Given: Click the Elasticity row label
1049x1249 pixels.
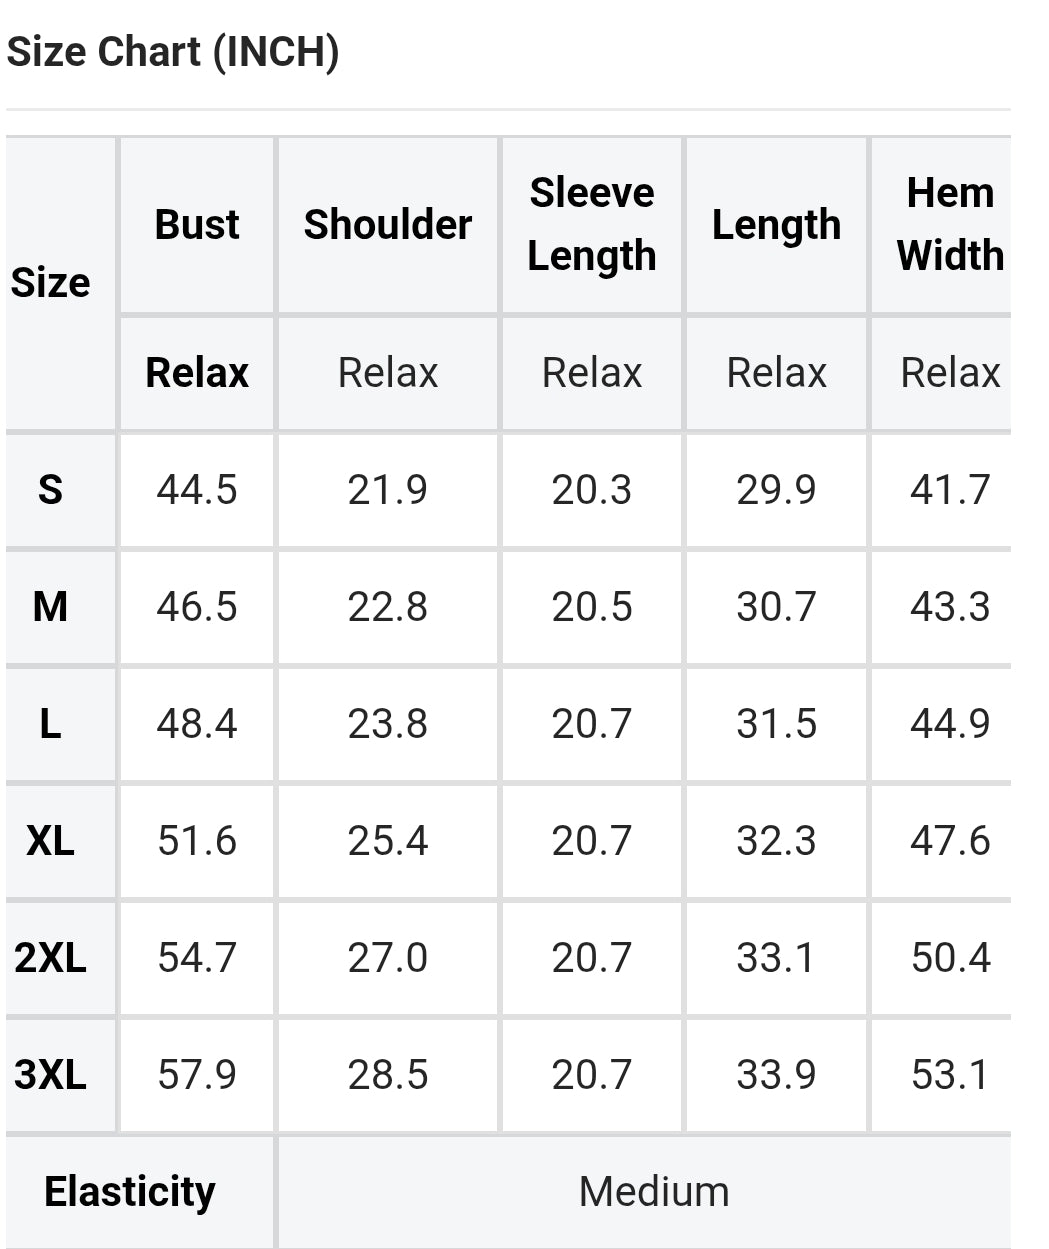Looking at the screenshot, I should tap(130, 1192).
